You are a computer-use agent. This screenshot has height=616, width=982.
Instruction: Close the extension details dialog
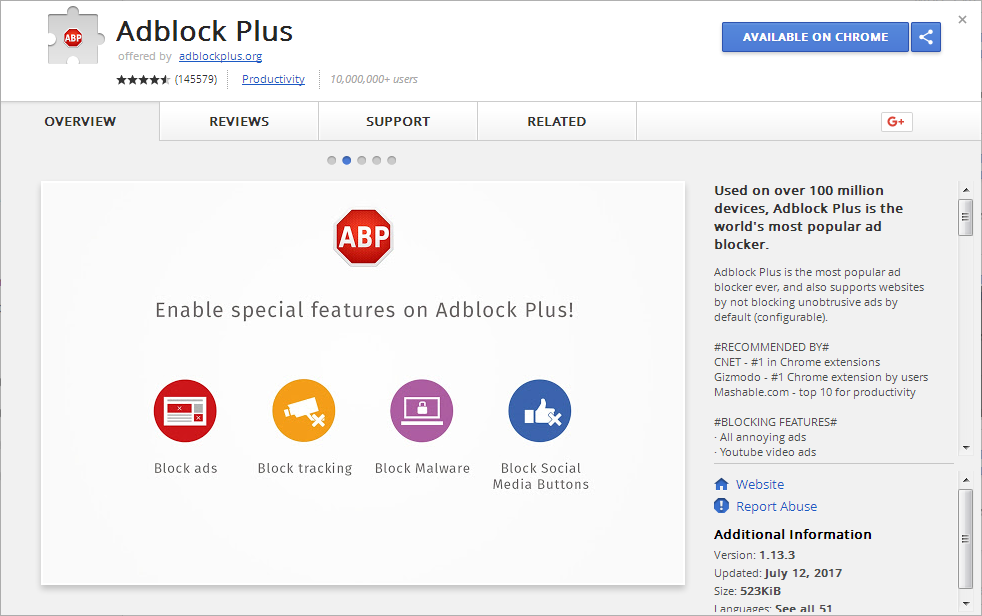(963, 19)
